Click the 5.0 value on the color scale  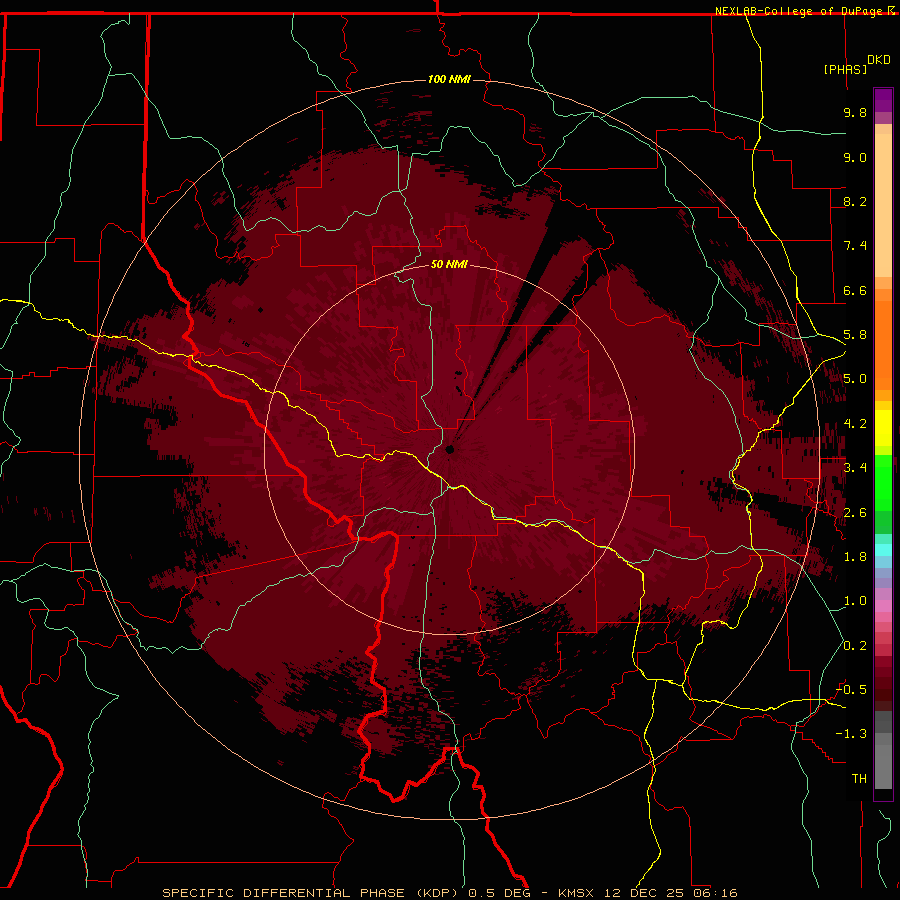point(855,379)
